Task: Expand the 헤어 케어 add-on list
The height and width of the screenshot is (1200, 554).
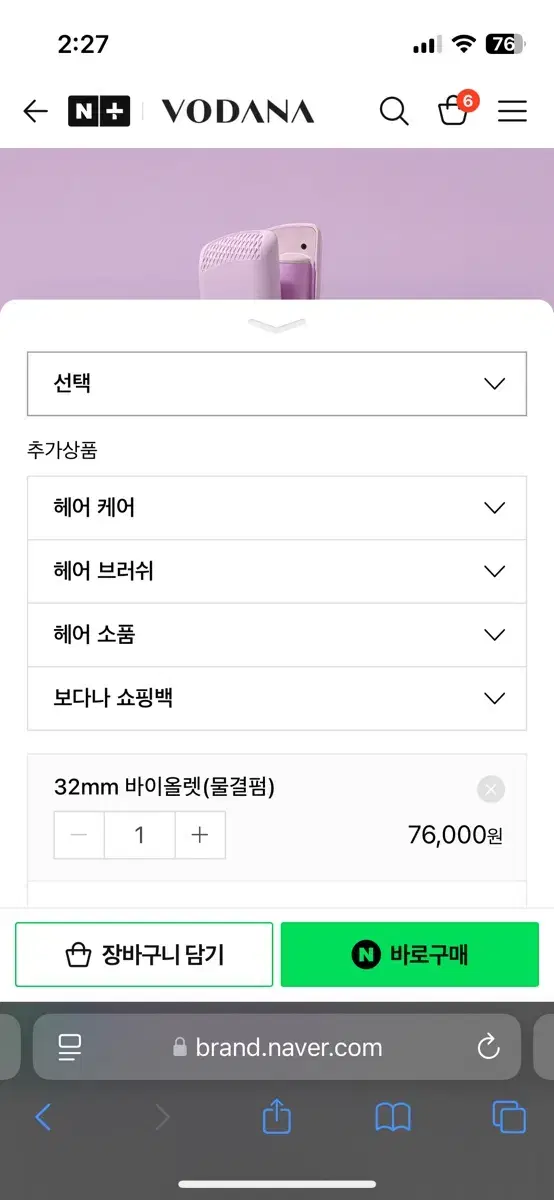Action: point(277,508)
